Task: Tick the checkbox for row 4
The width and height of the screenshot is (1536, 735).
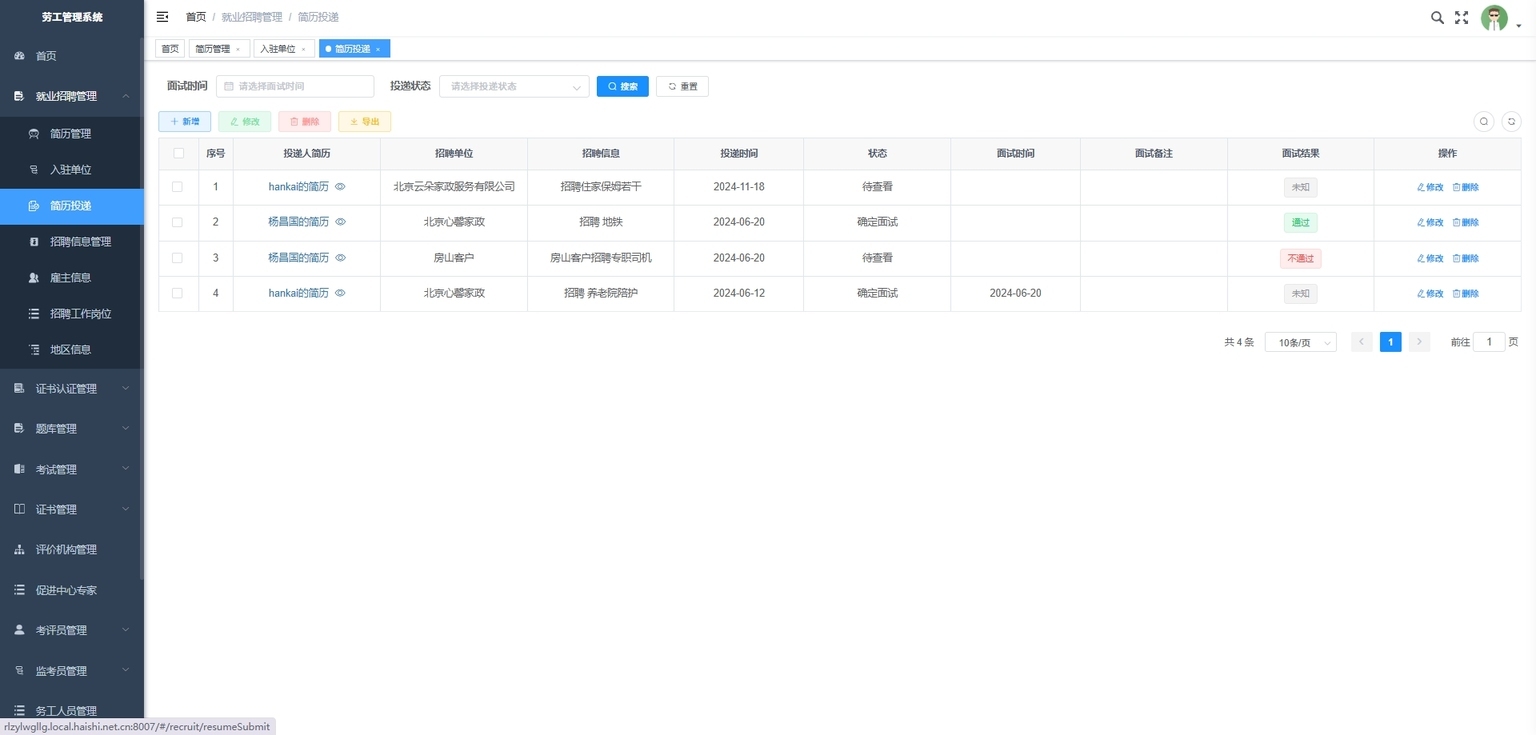Action: (177, 293)
